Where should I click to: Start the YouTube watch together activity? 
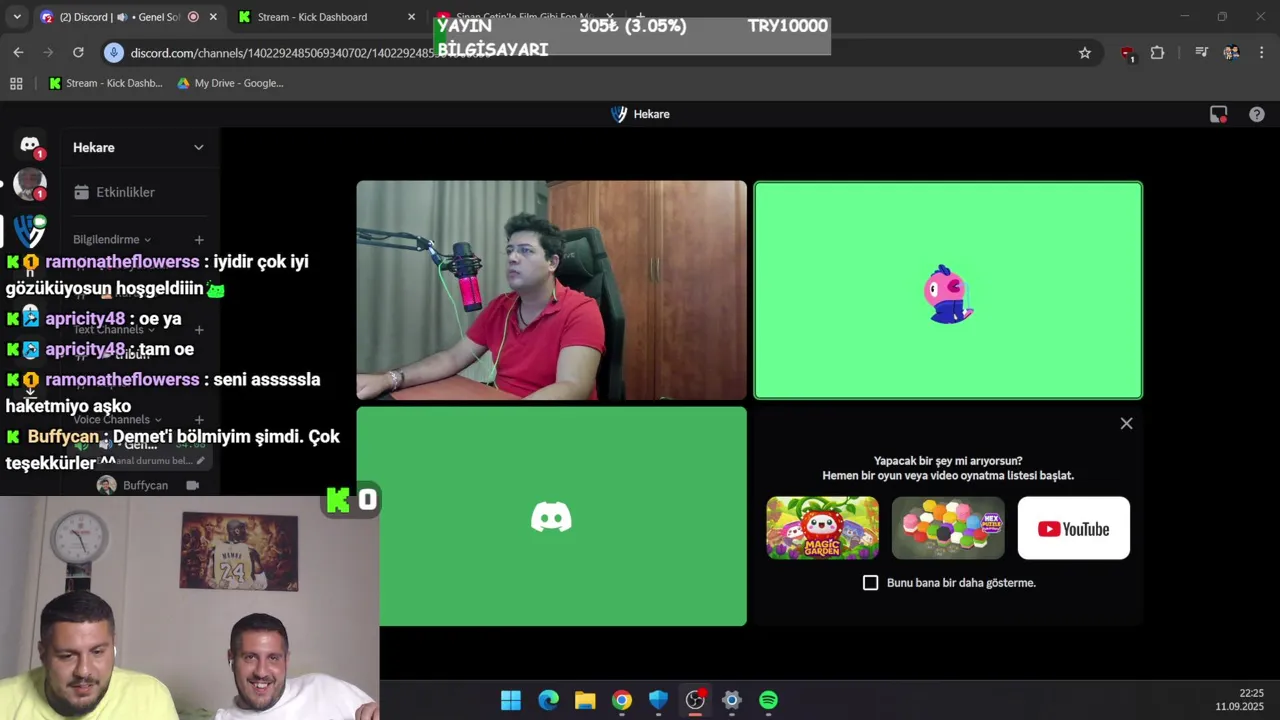point(1073,528)
